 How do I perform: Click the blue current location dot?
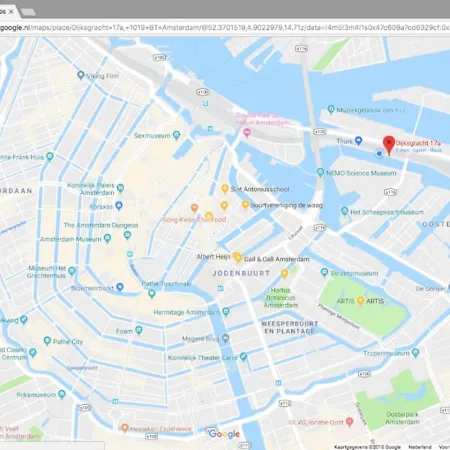pyautogui.click(x=379, y=154)
